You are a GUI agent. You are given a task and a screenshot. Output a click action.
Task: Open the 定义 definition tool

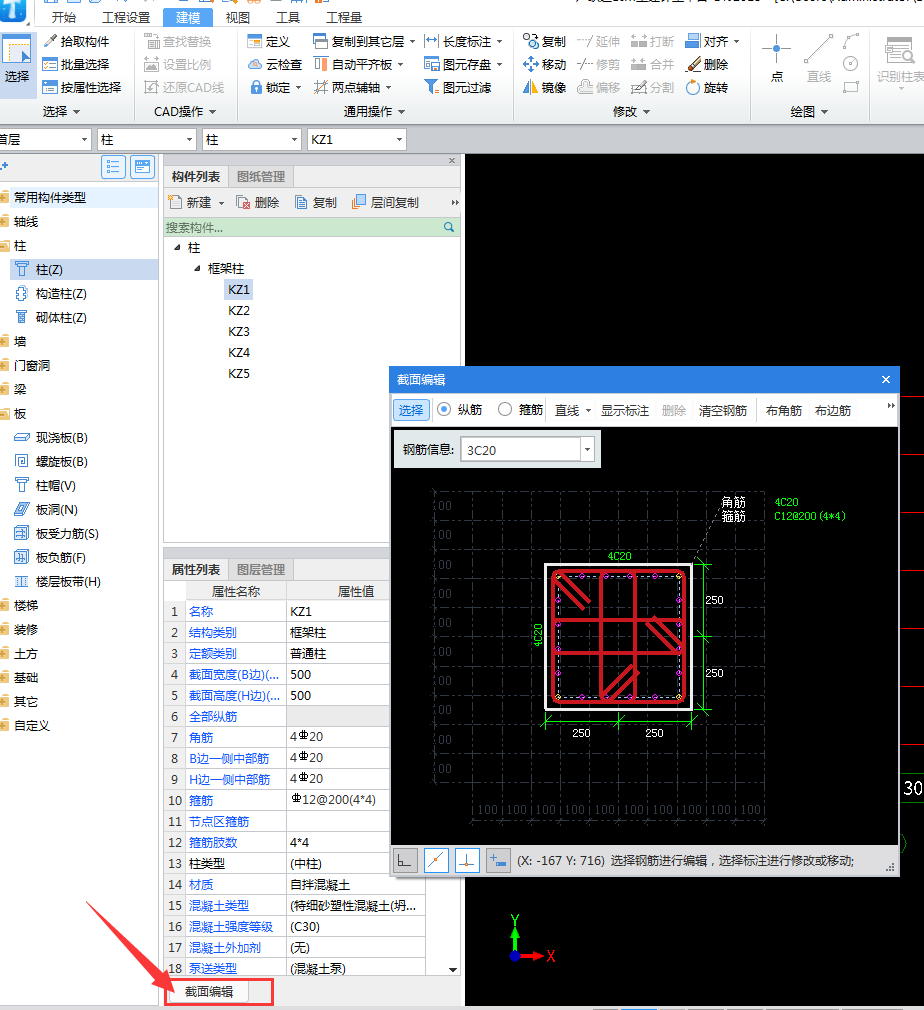point(269,42)
